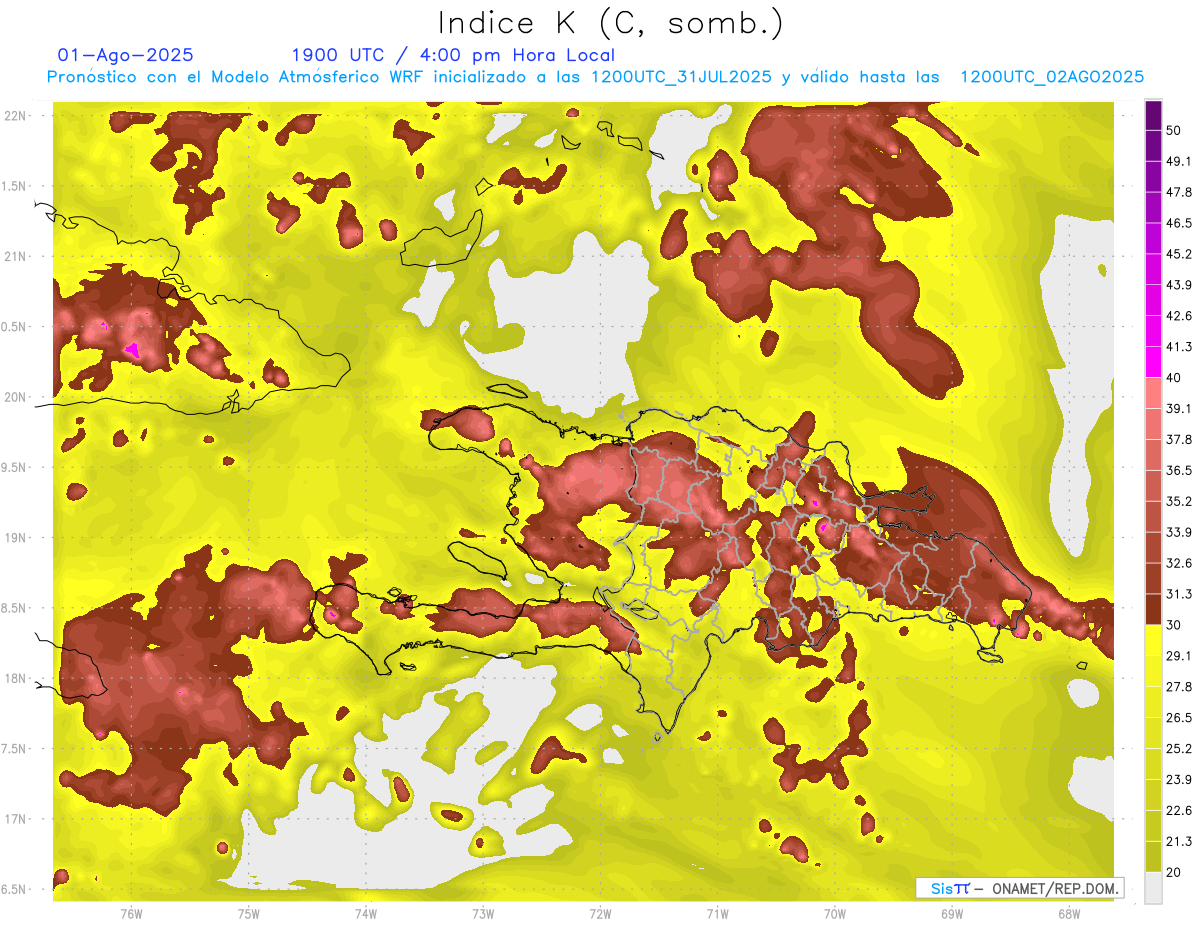Click the color scale value 25.2
The width and height of the screenshot is (1200, 927).
click(1179, 749)
